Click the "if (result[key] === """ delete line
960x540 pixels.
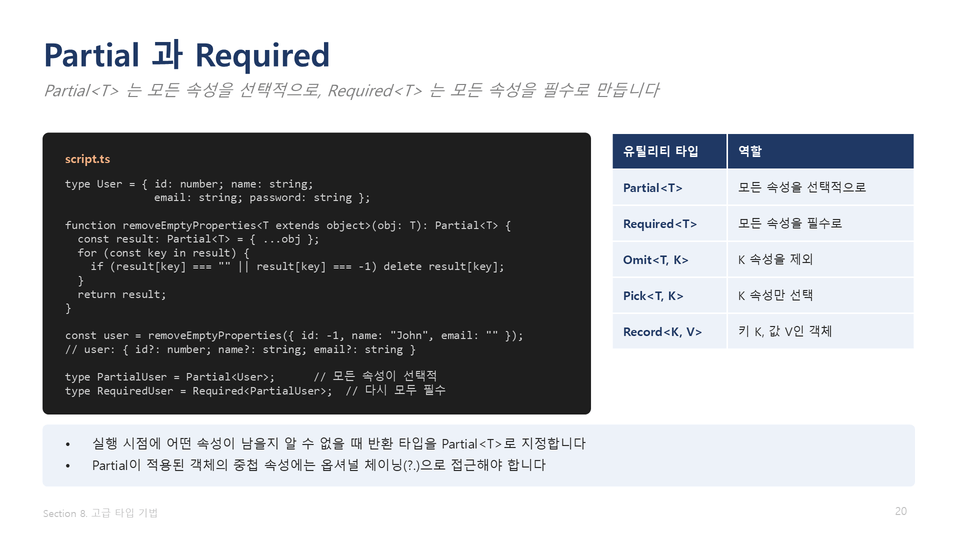click(298, 267)
